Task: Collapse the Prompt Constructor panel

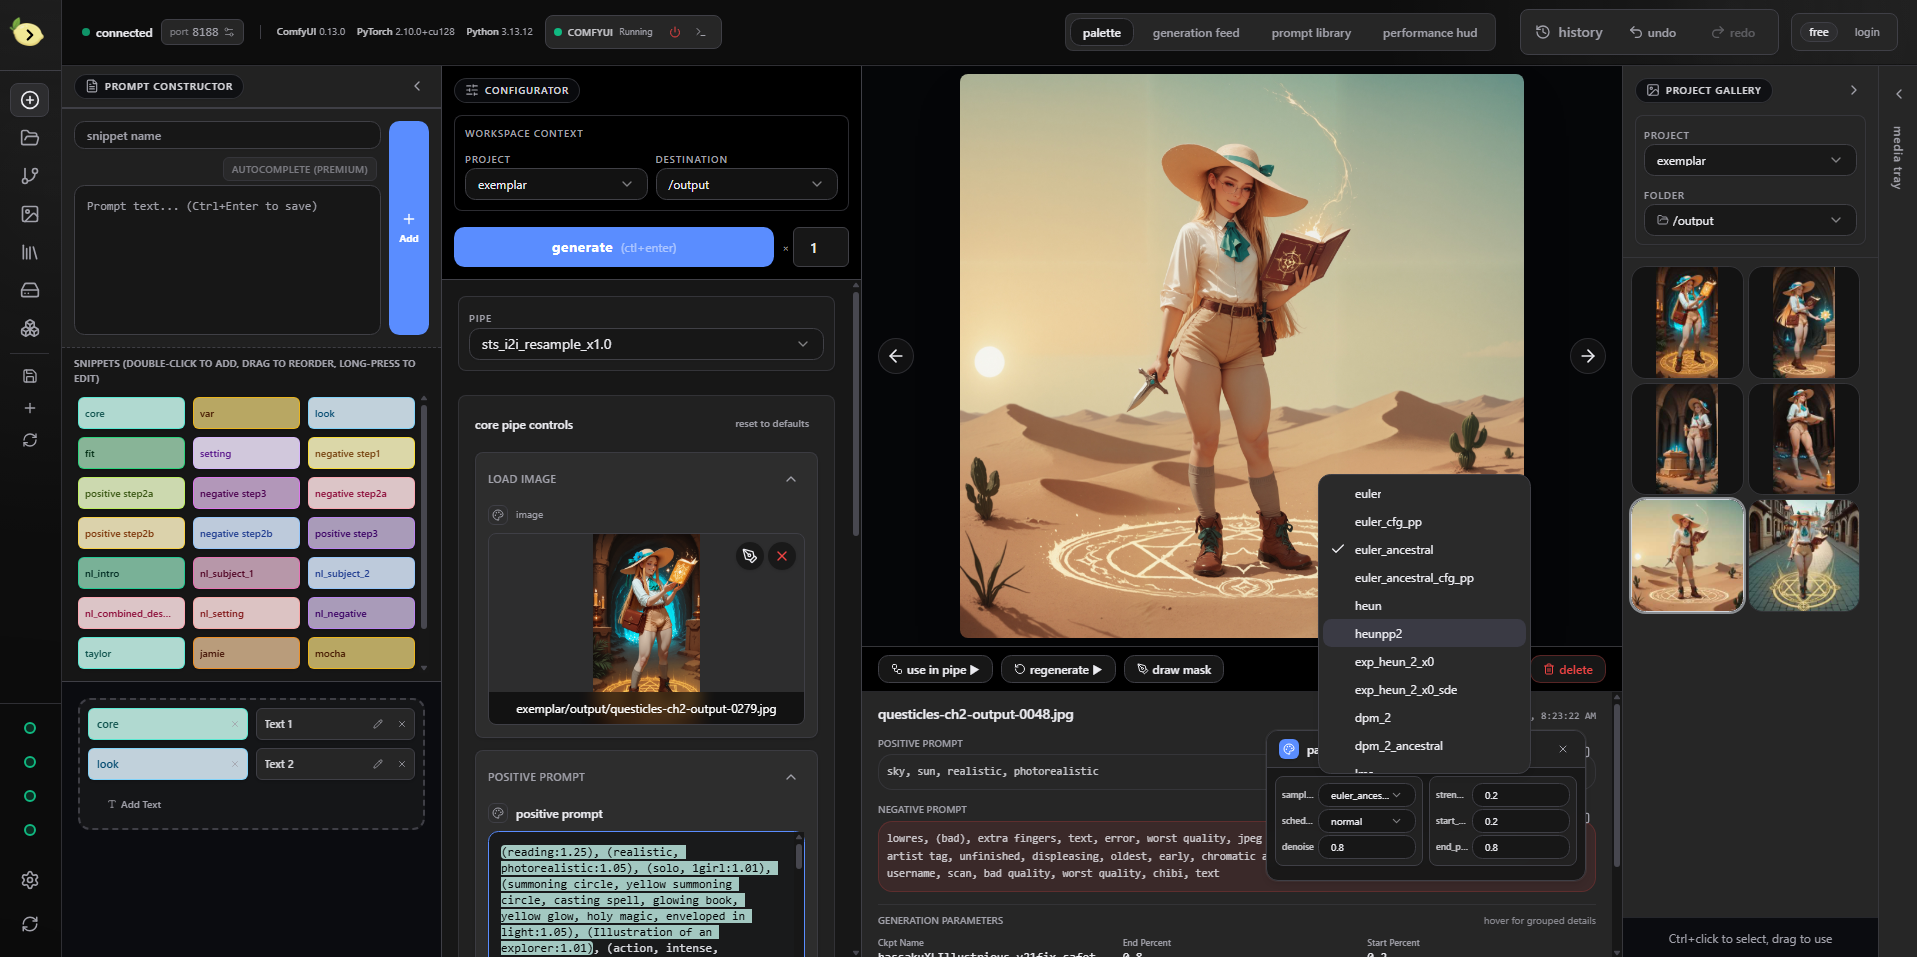Action: 417,86
